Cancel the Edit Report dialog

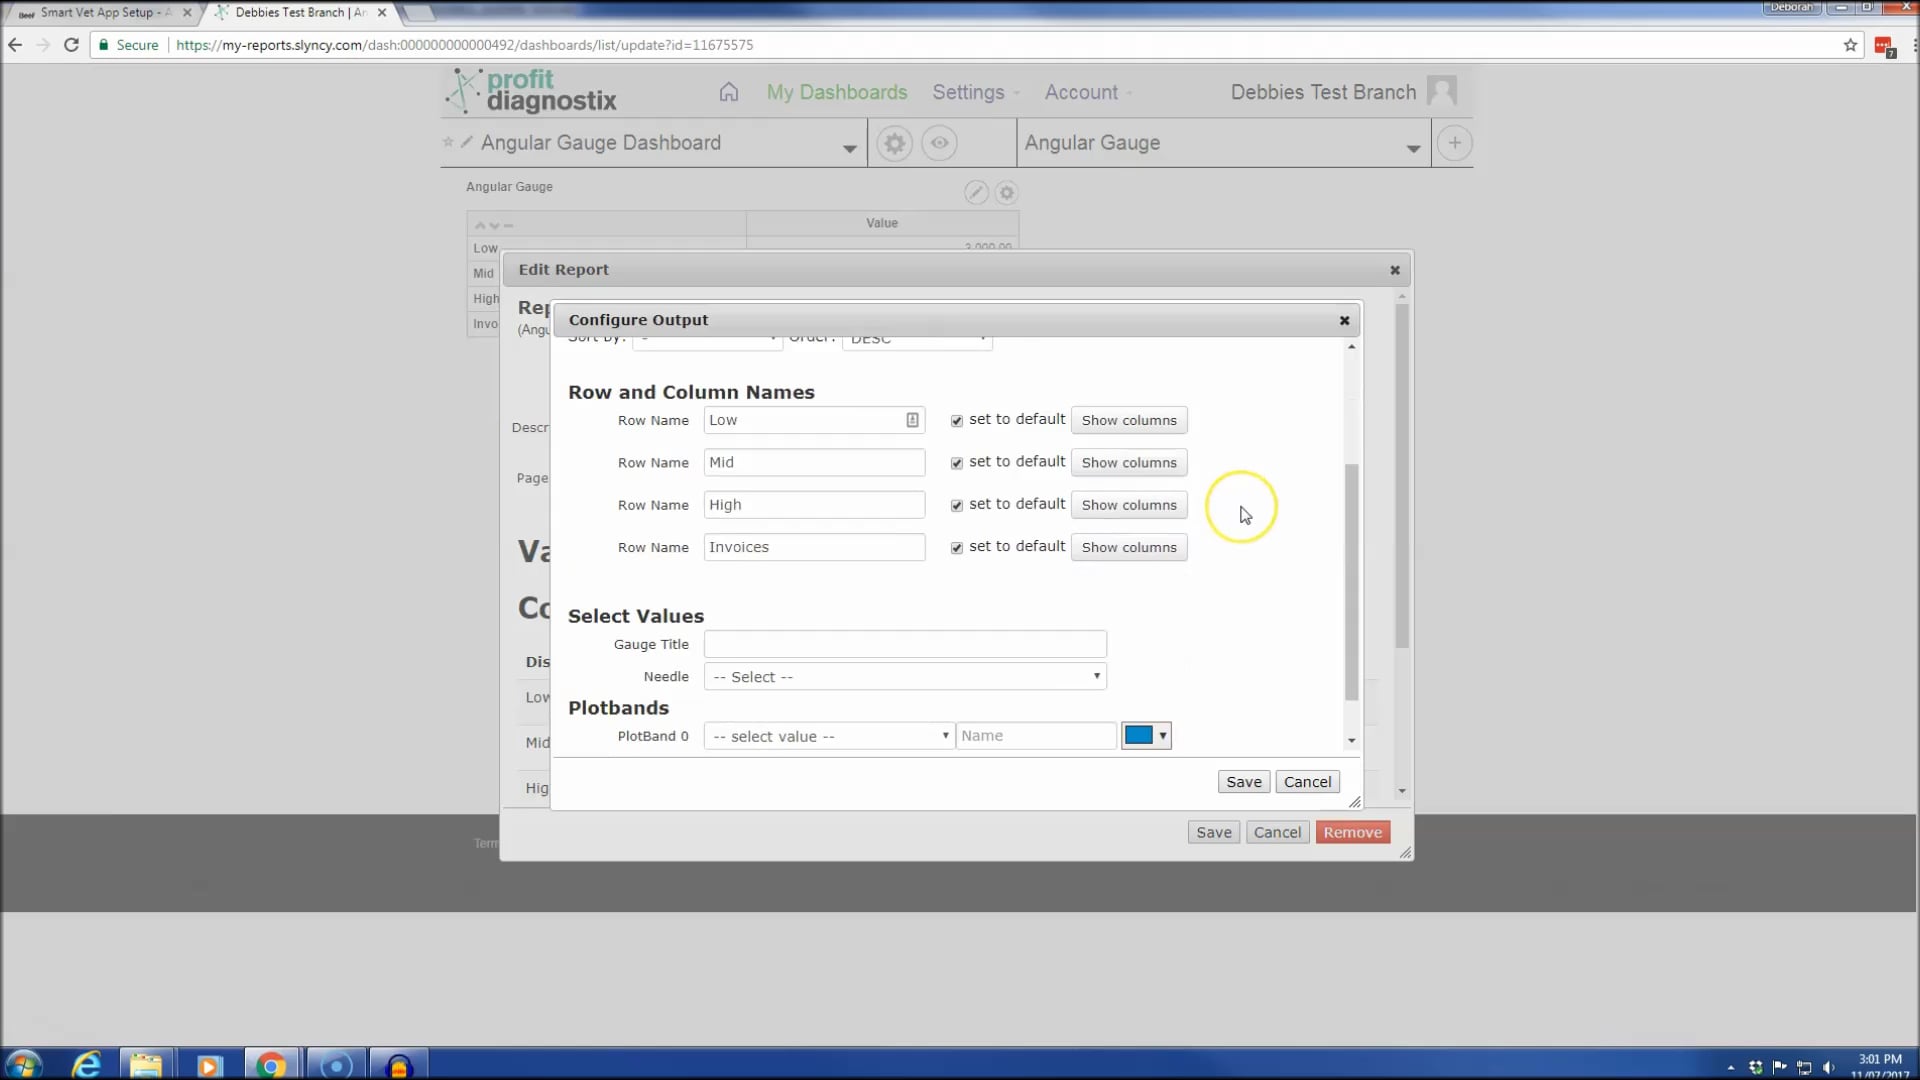(1277, 832)
